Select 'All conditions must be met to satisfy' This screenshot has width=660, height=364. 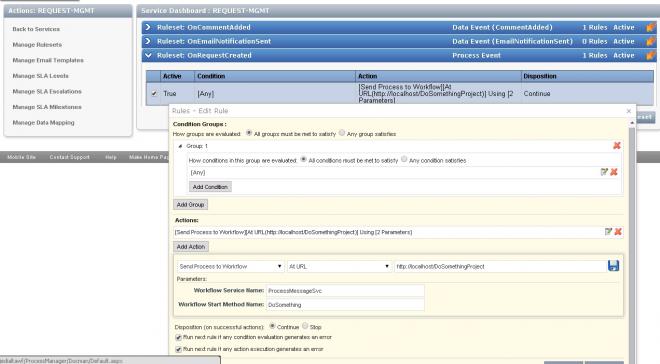303,159
